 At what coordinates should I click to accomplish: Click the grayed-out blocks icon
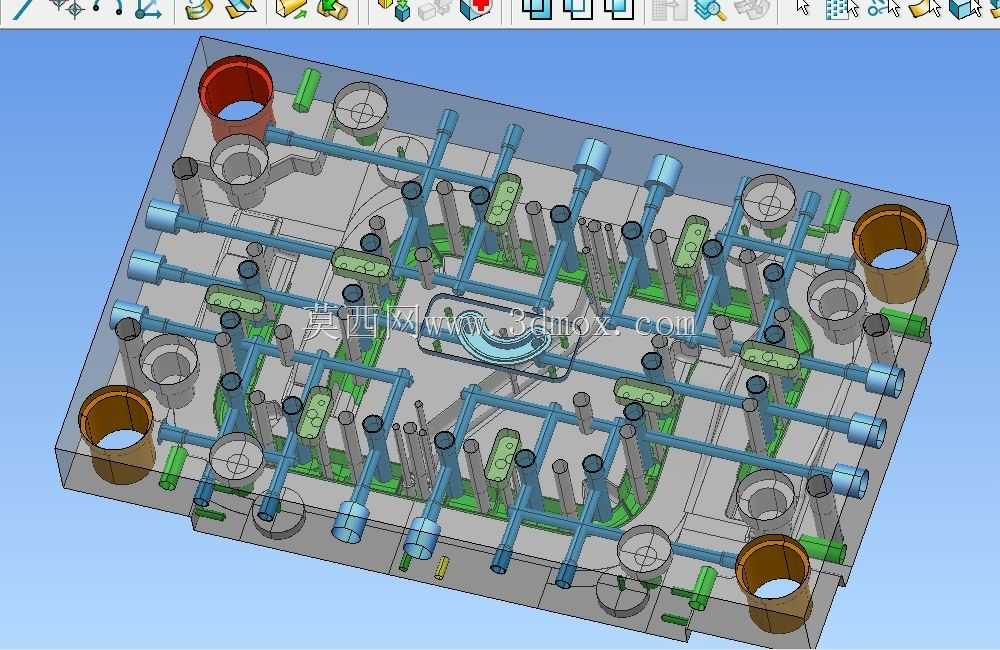click(x=436, y=8)
